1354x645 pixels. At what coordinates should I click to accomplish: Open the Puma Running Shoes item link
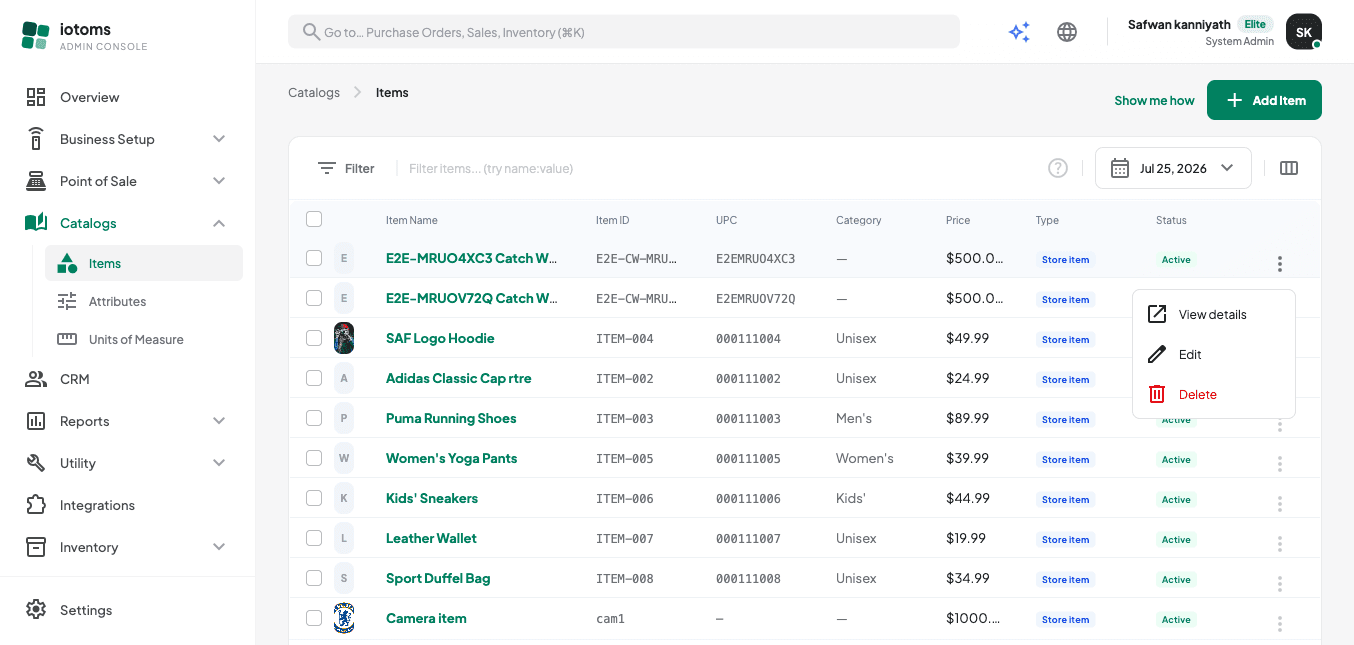coord(451,418)
